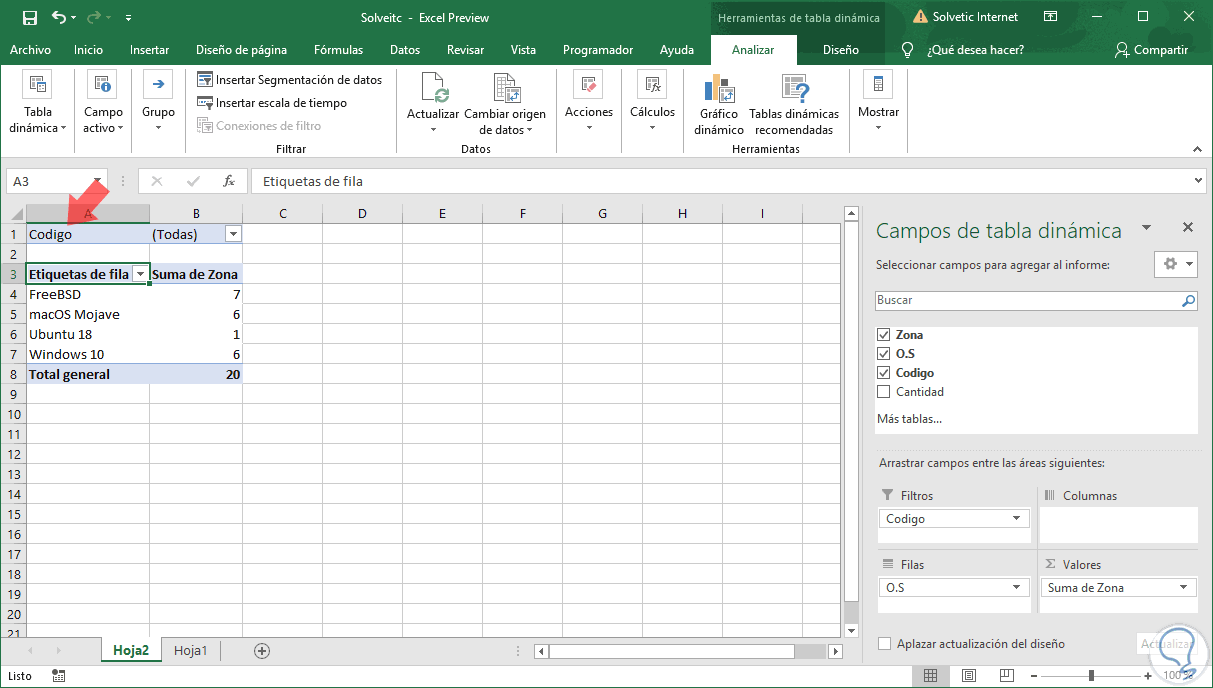Click the zoom slider handle
1213x688 pixels.
click(x=1091, y=676)
